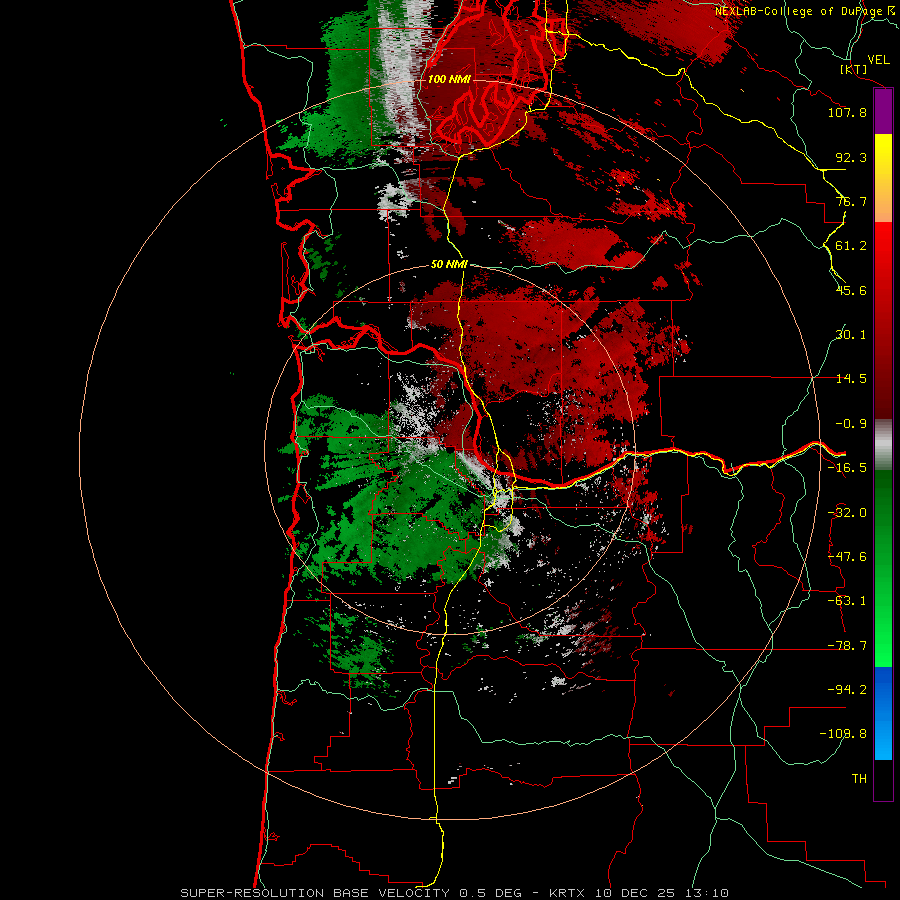Click the -109.8 velocity scale value

843,734
